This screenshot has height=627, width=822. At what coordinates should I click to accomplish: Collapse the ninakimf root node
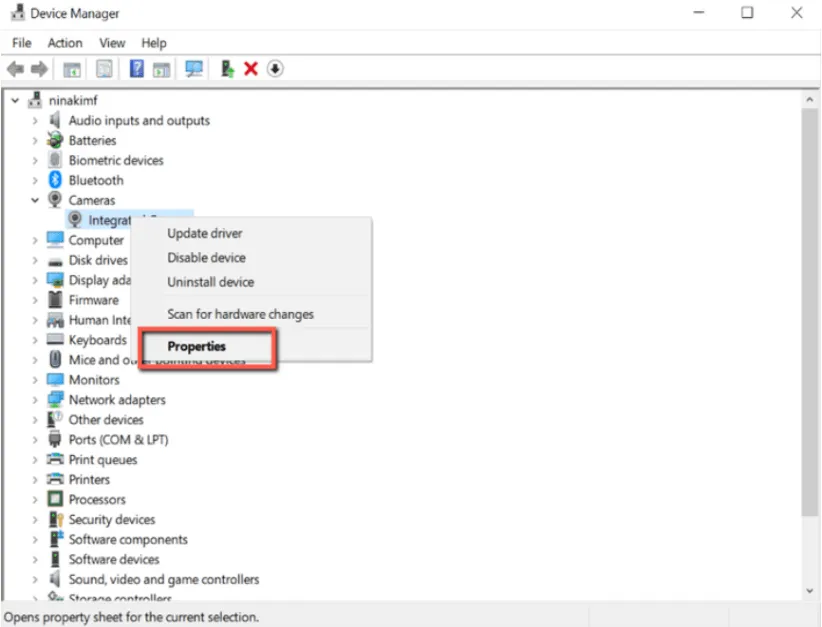click(15, 100)
